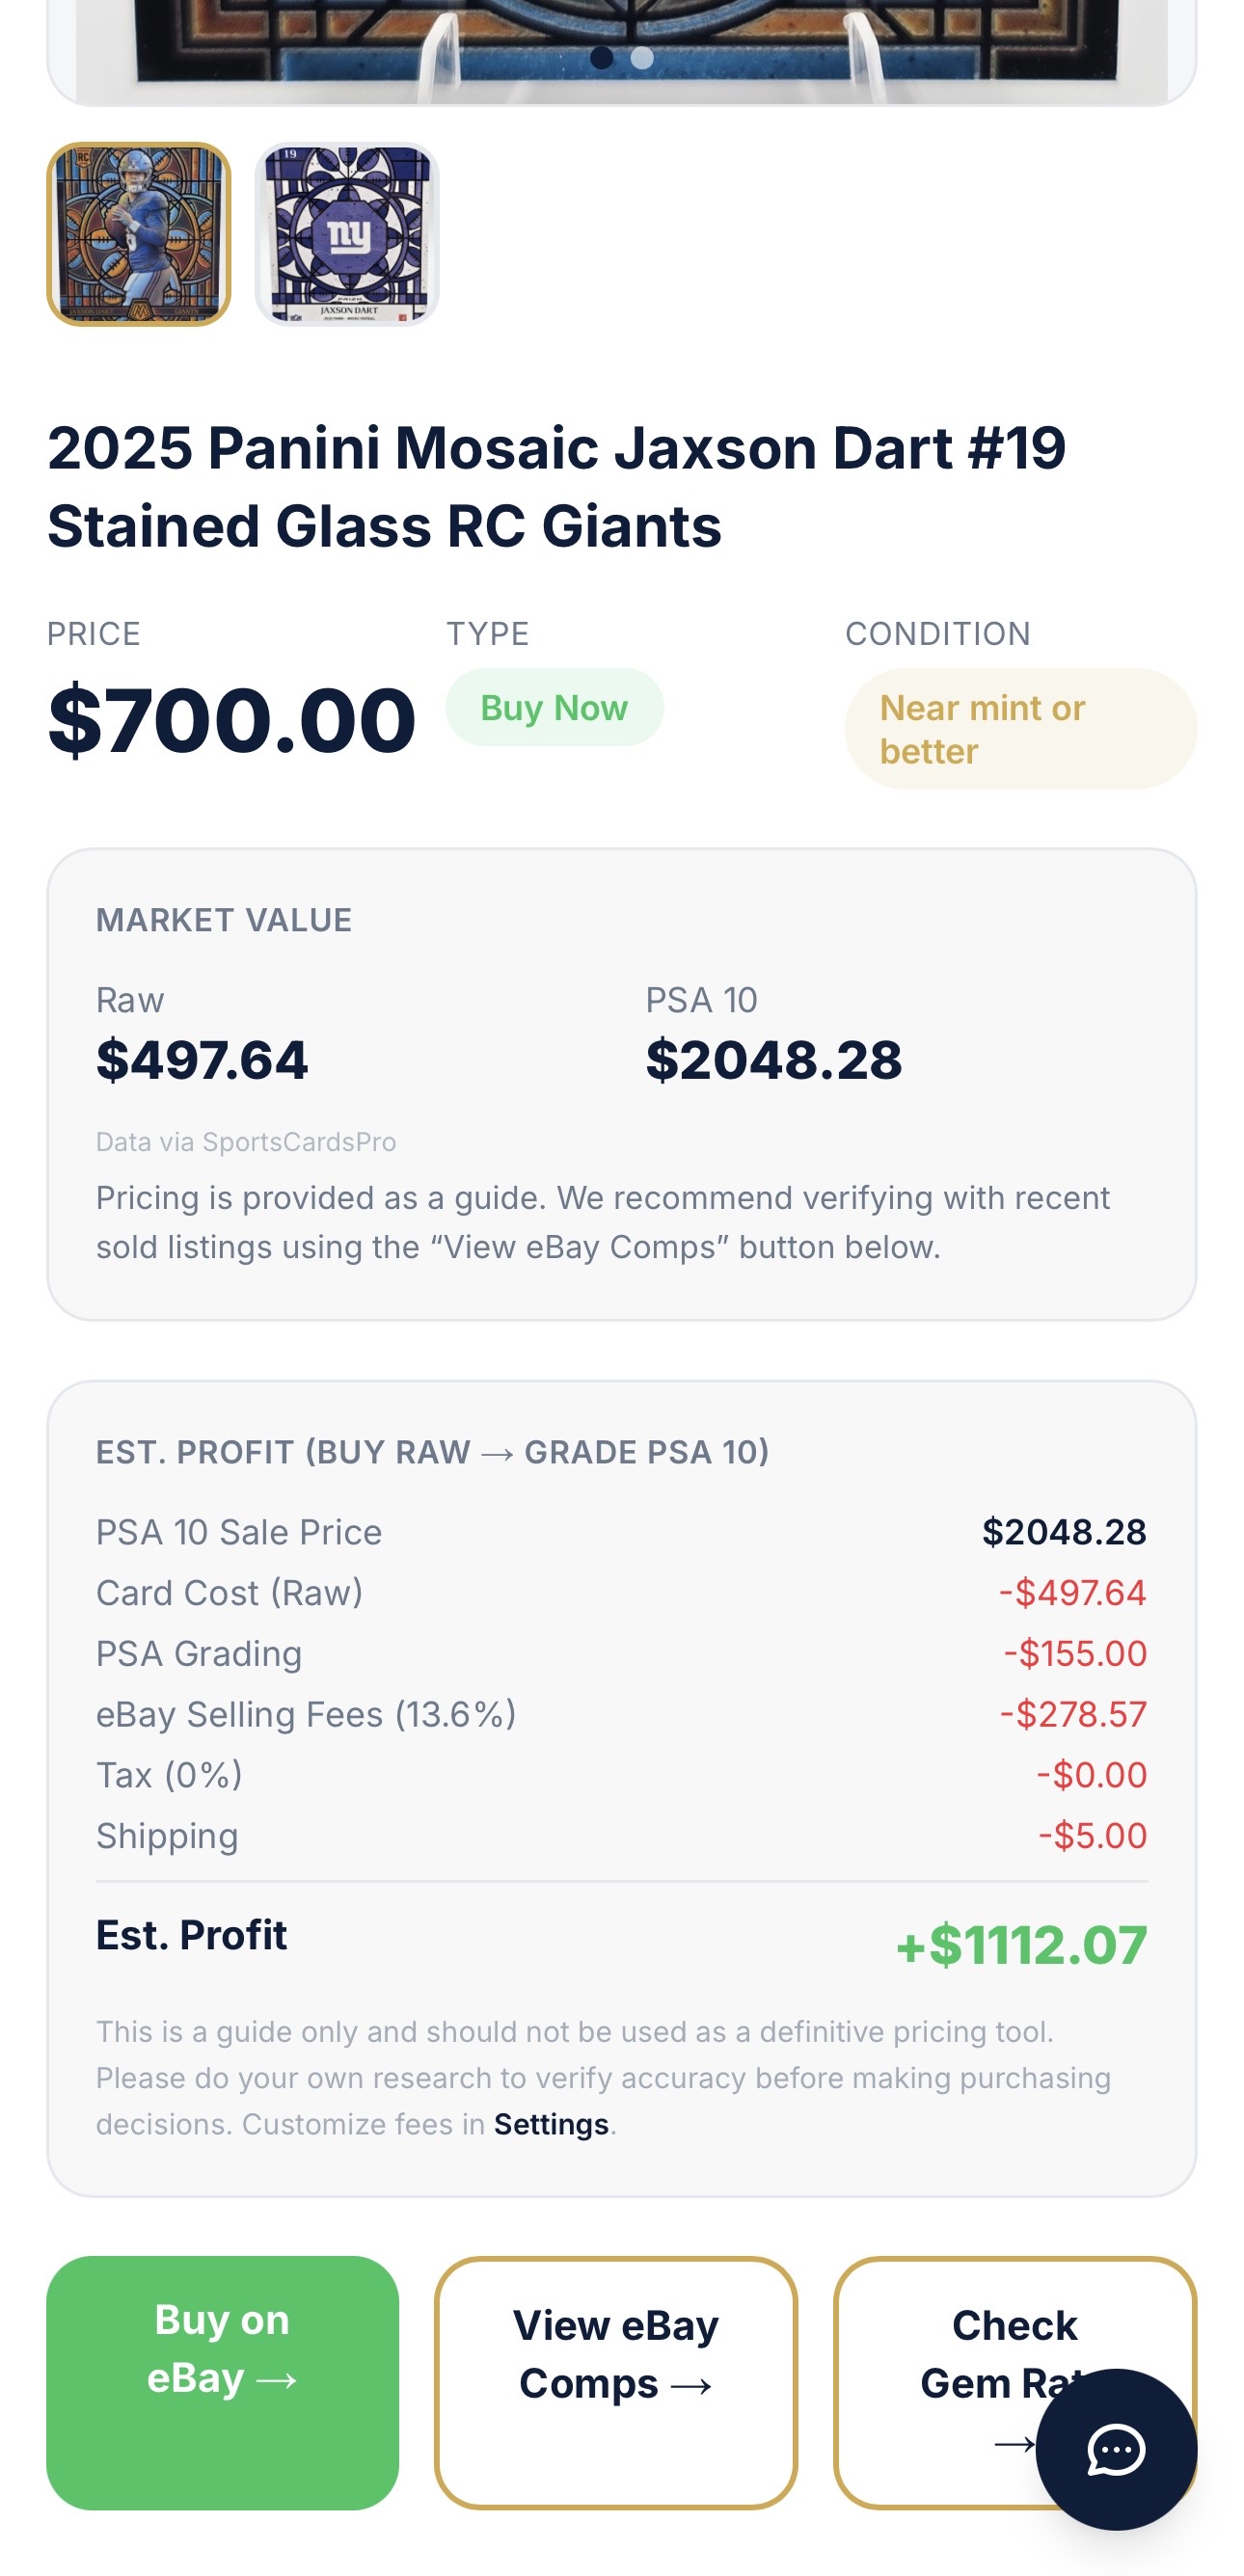The height and width of the screenshot is (2576, 1244).
Task: Open the chat support bubble icon
Action: click(1115, 2449)
